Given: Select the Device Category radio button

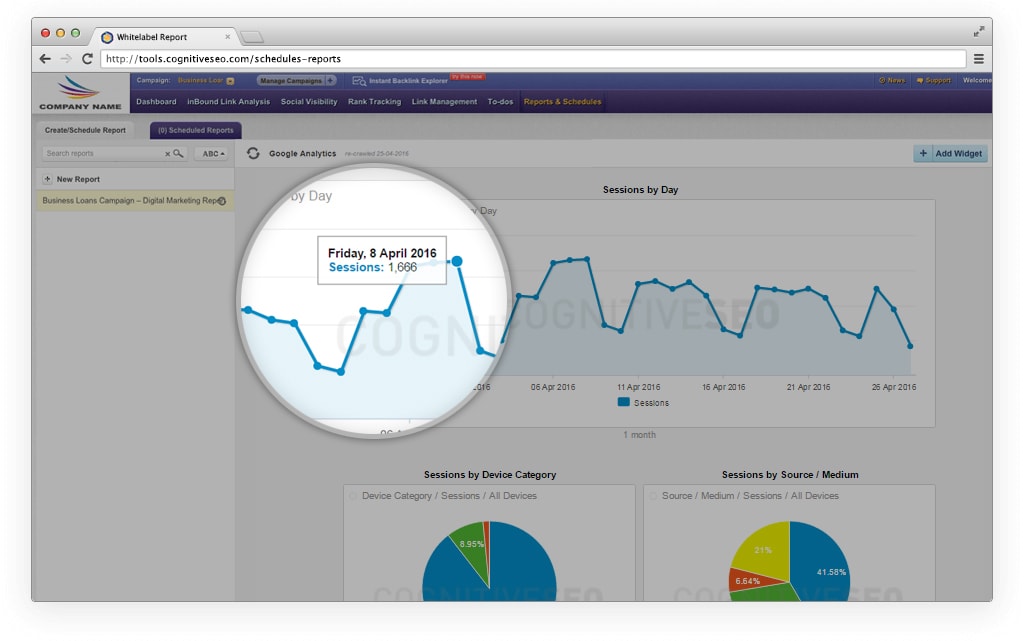Looking at the screenshot, I should click(x=353, y=496).
